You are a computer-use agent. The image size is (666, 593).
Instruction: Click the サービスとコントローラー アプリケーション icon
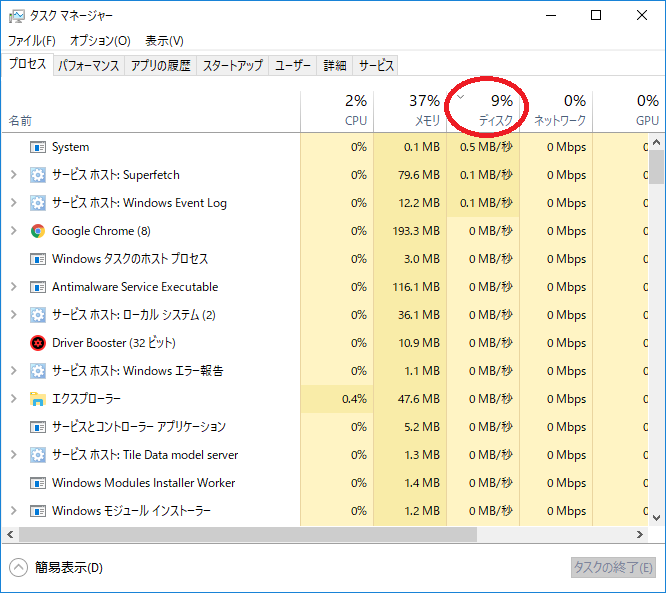click(38, 426)
